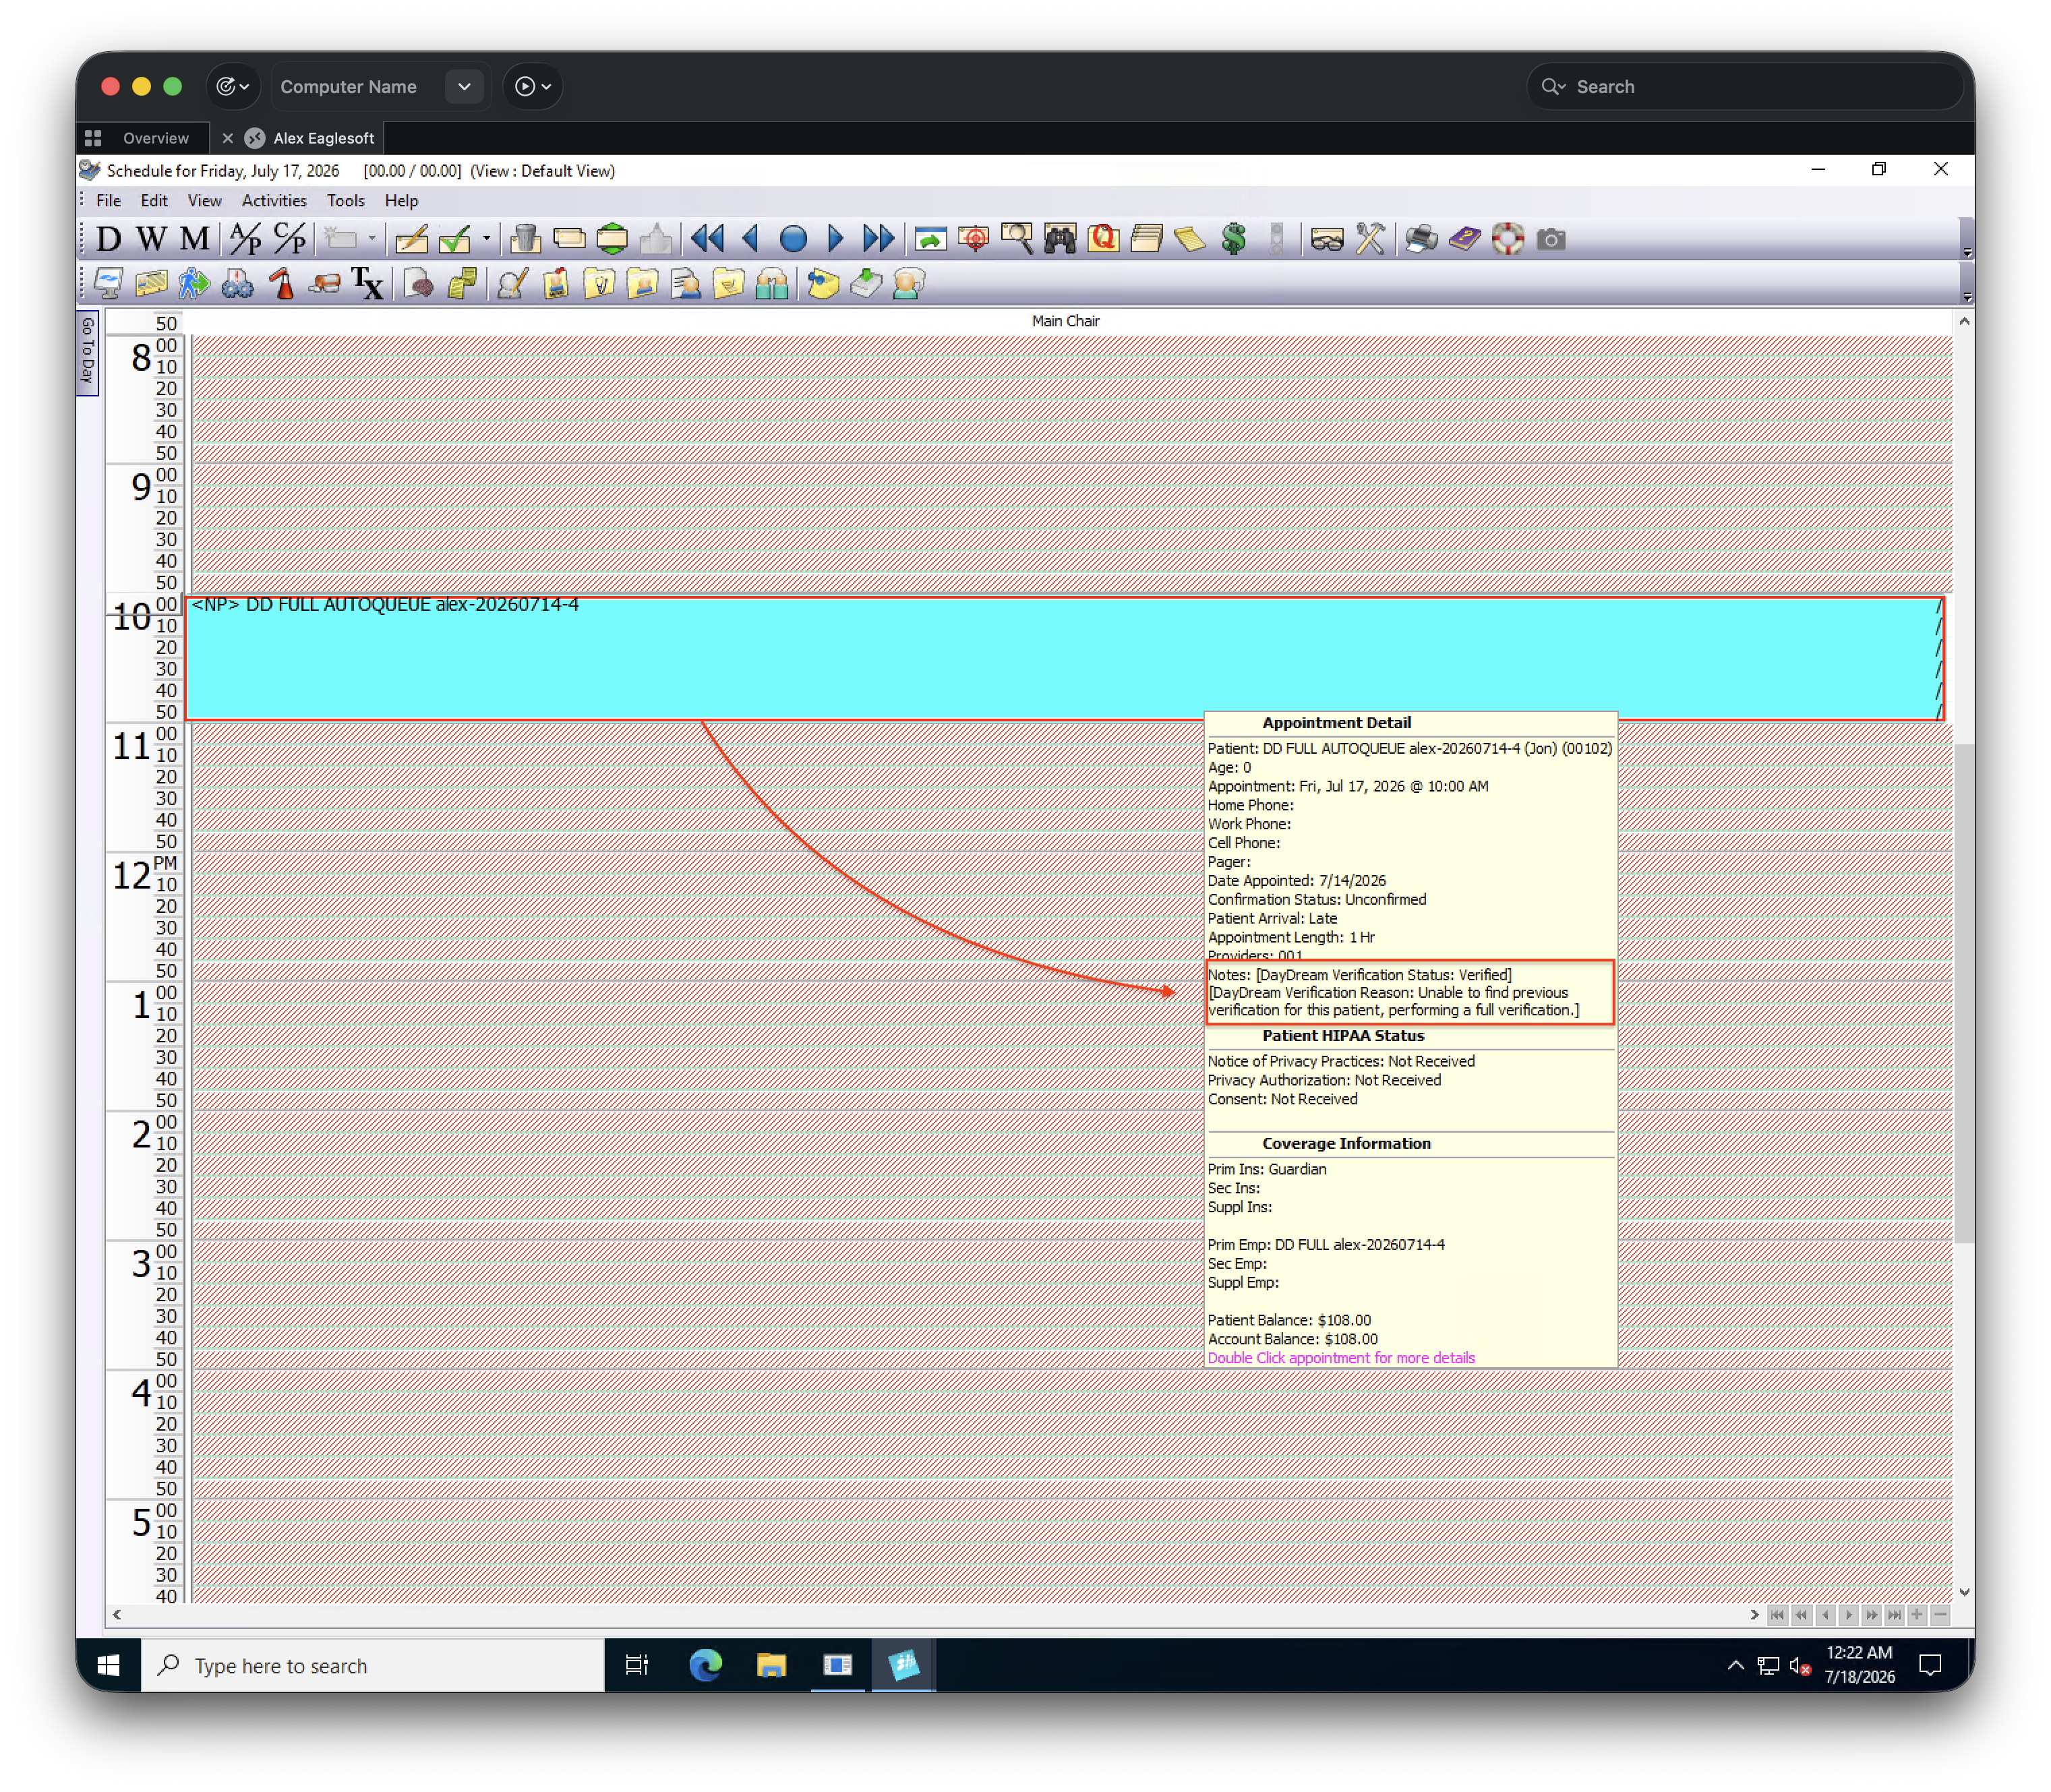Click the Tx treatment plan icon
2051x1792 pixels.
pos(367,284)
